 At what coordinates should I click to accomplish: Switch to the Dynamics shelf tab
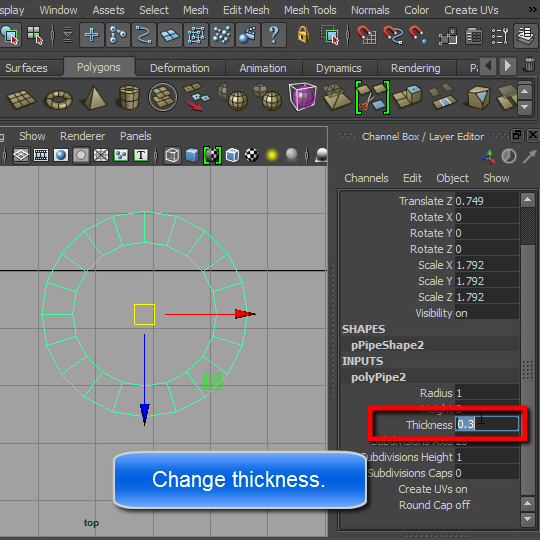tap(339, 68)
